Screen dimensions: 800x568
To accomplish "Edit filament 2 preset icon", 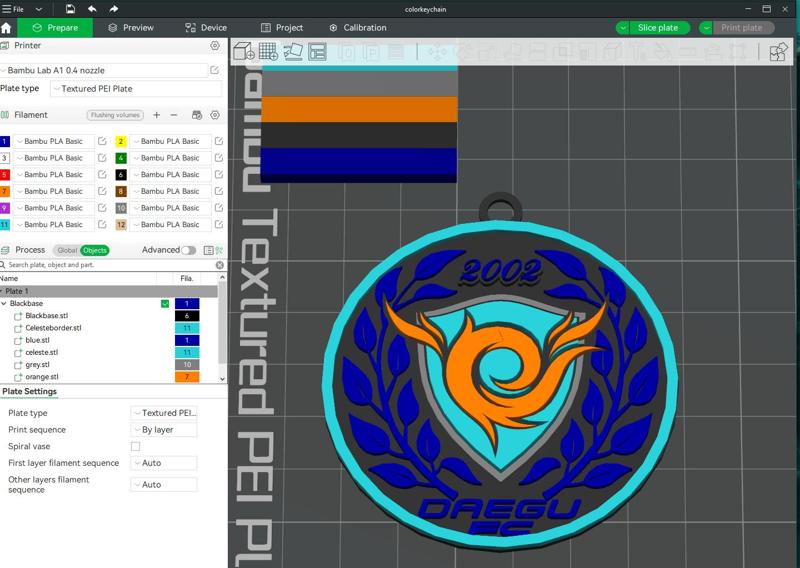I will click(219, 141).
